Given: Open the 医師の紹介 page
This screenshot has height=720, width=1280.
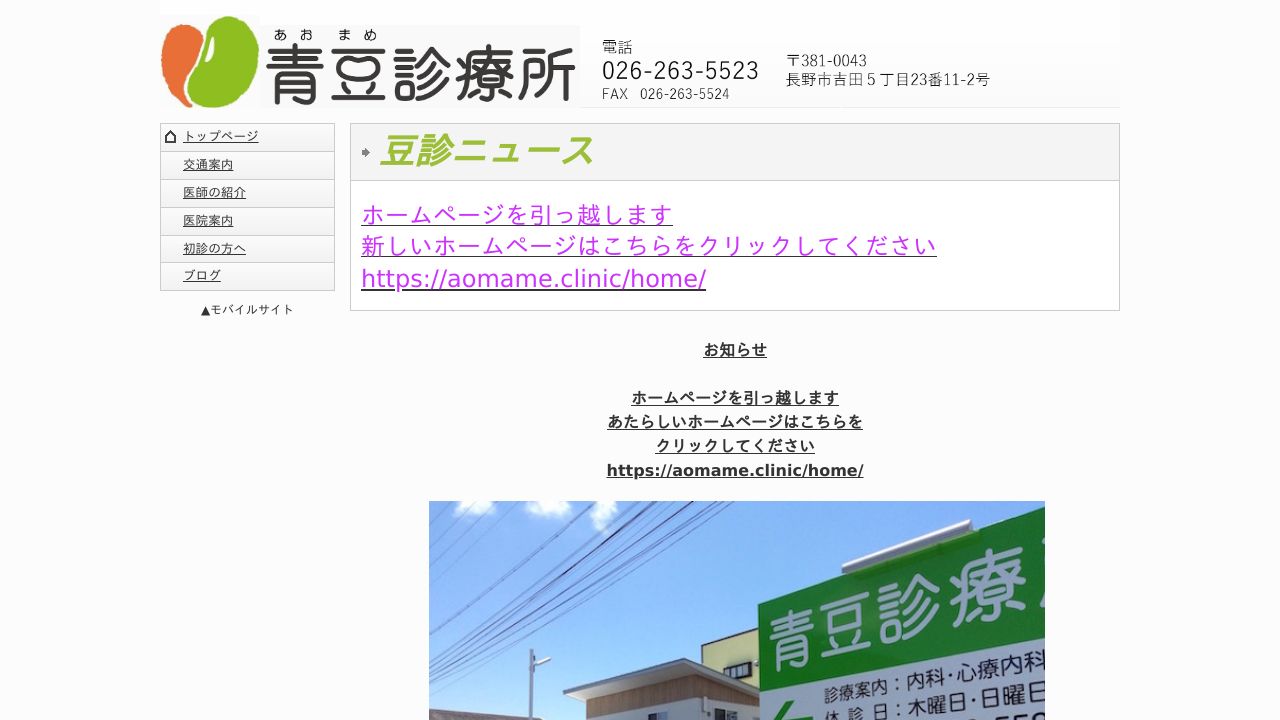Looking at the screenshot, I should click(x=214, y=192).
